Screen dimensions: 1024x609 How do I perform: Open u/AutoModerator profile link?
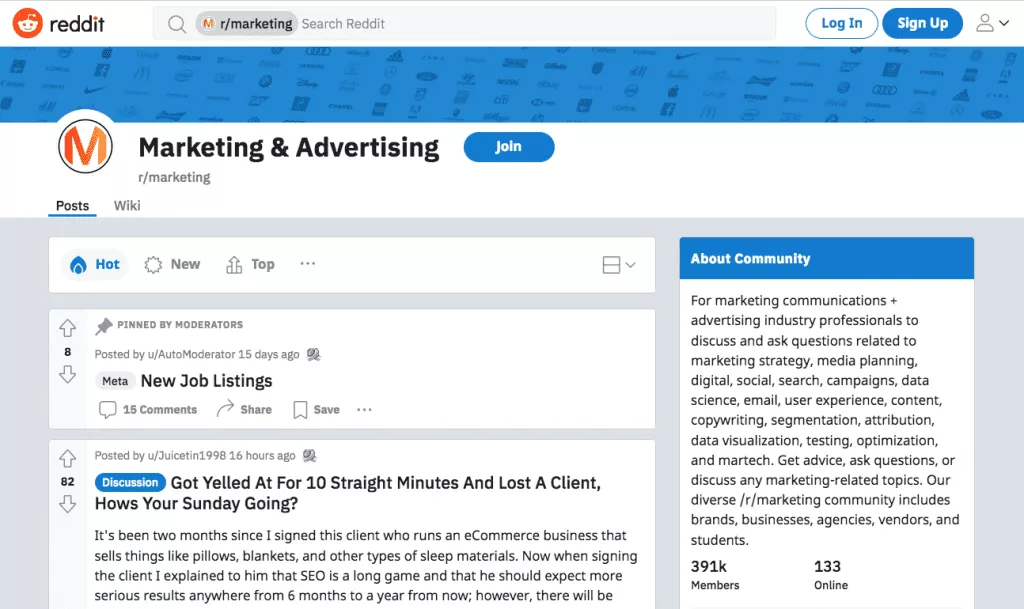click(191, 354)
